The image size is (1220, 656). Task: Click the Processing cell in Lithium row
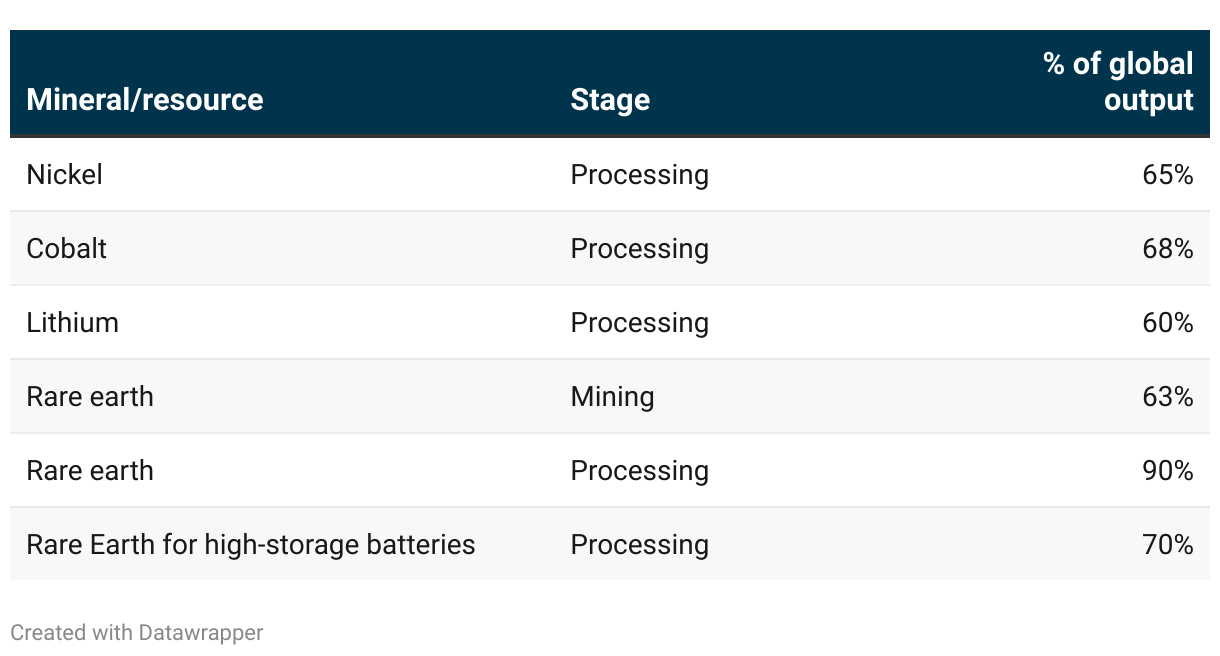639,323
